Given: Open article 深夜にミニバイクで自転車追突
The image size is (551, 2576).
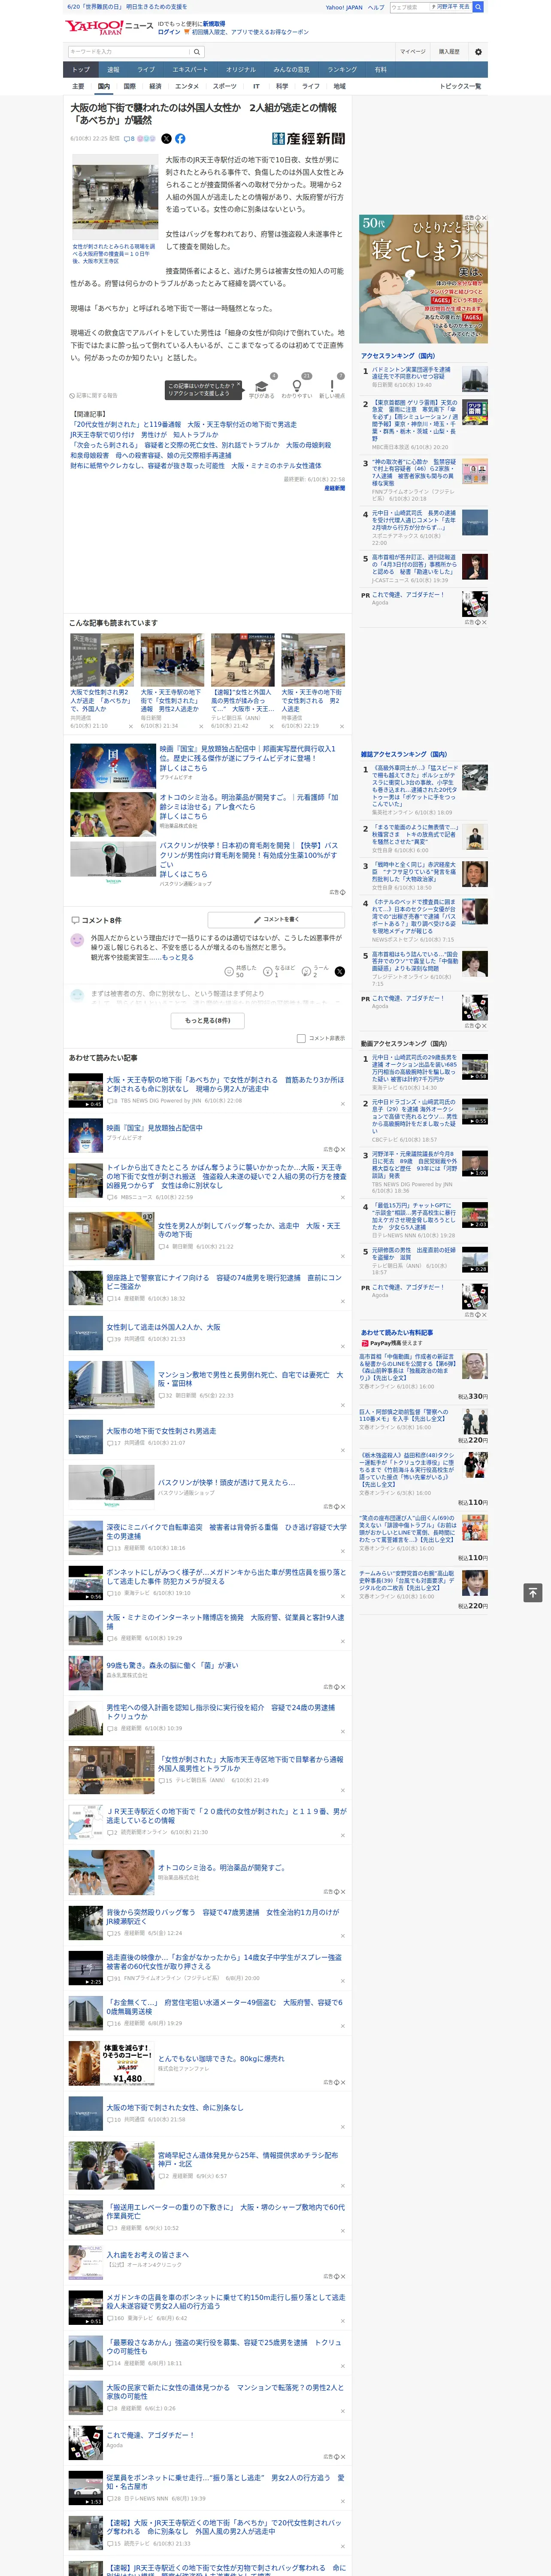Looking at the screenshot, I should click(x=226, y=1531).
